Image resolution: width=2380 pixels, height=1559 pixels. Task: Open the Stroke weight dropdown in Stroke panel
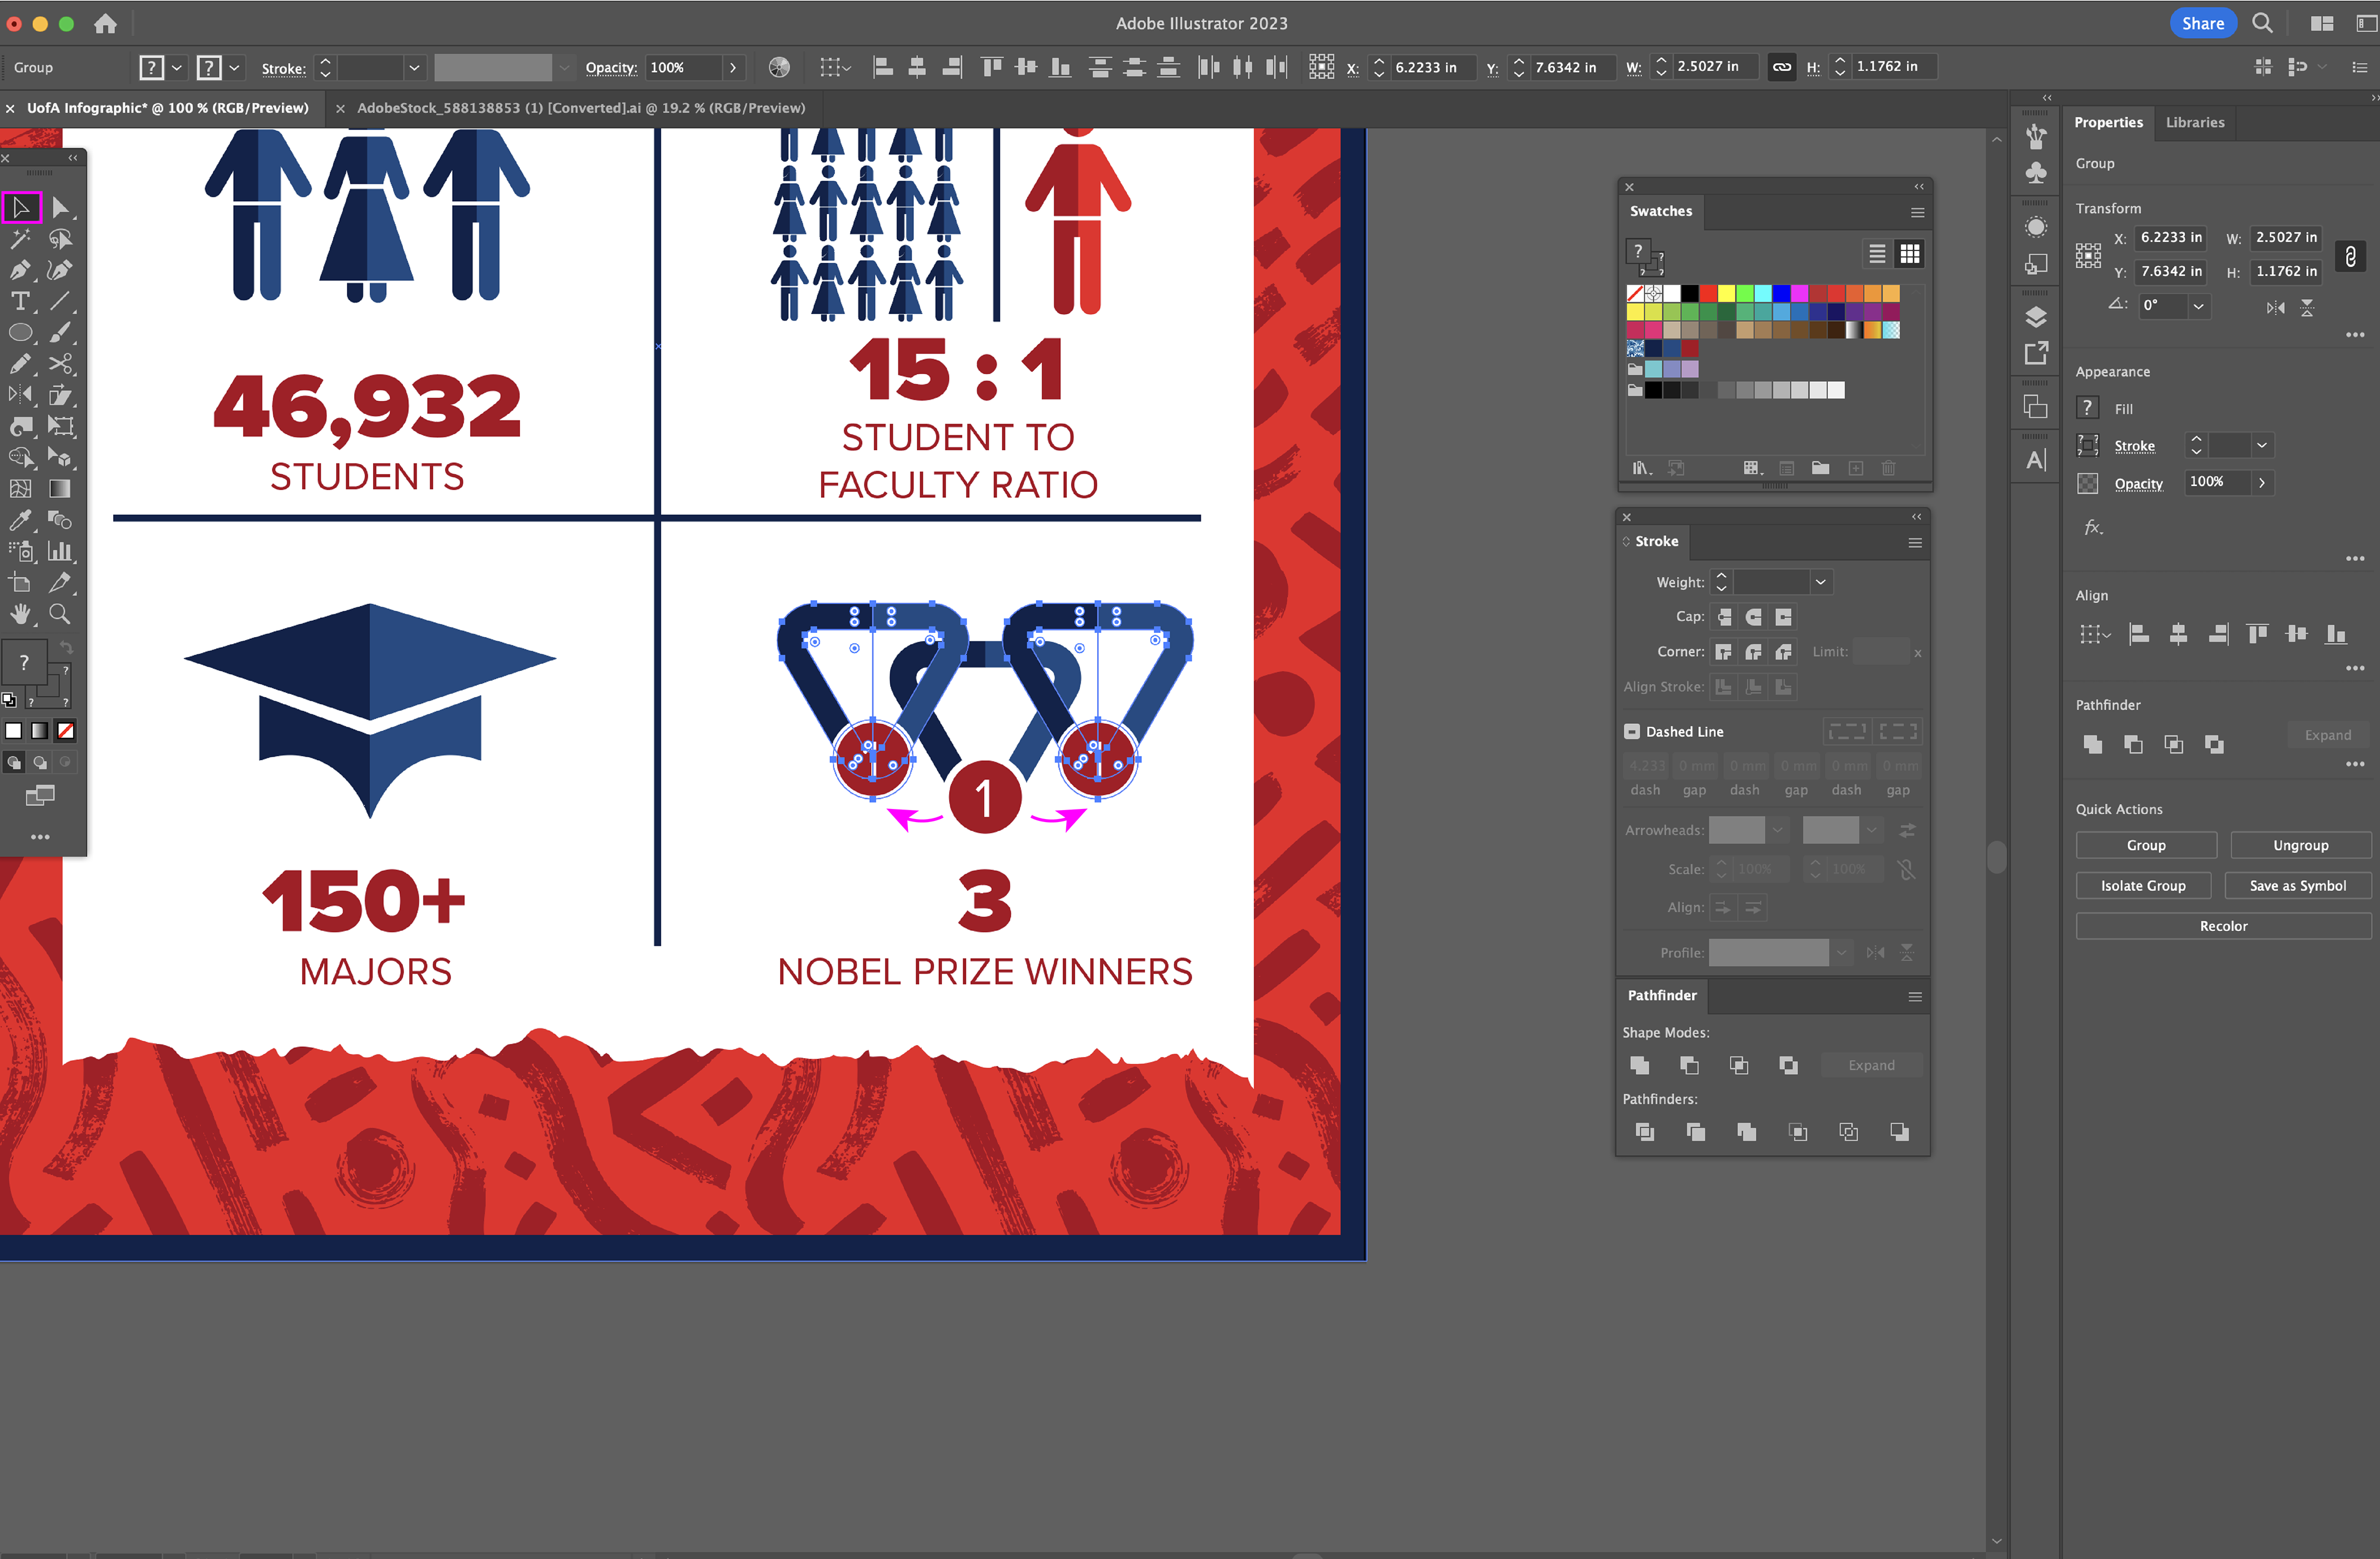(x=1821, y=582)
